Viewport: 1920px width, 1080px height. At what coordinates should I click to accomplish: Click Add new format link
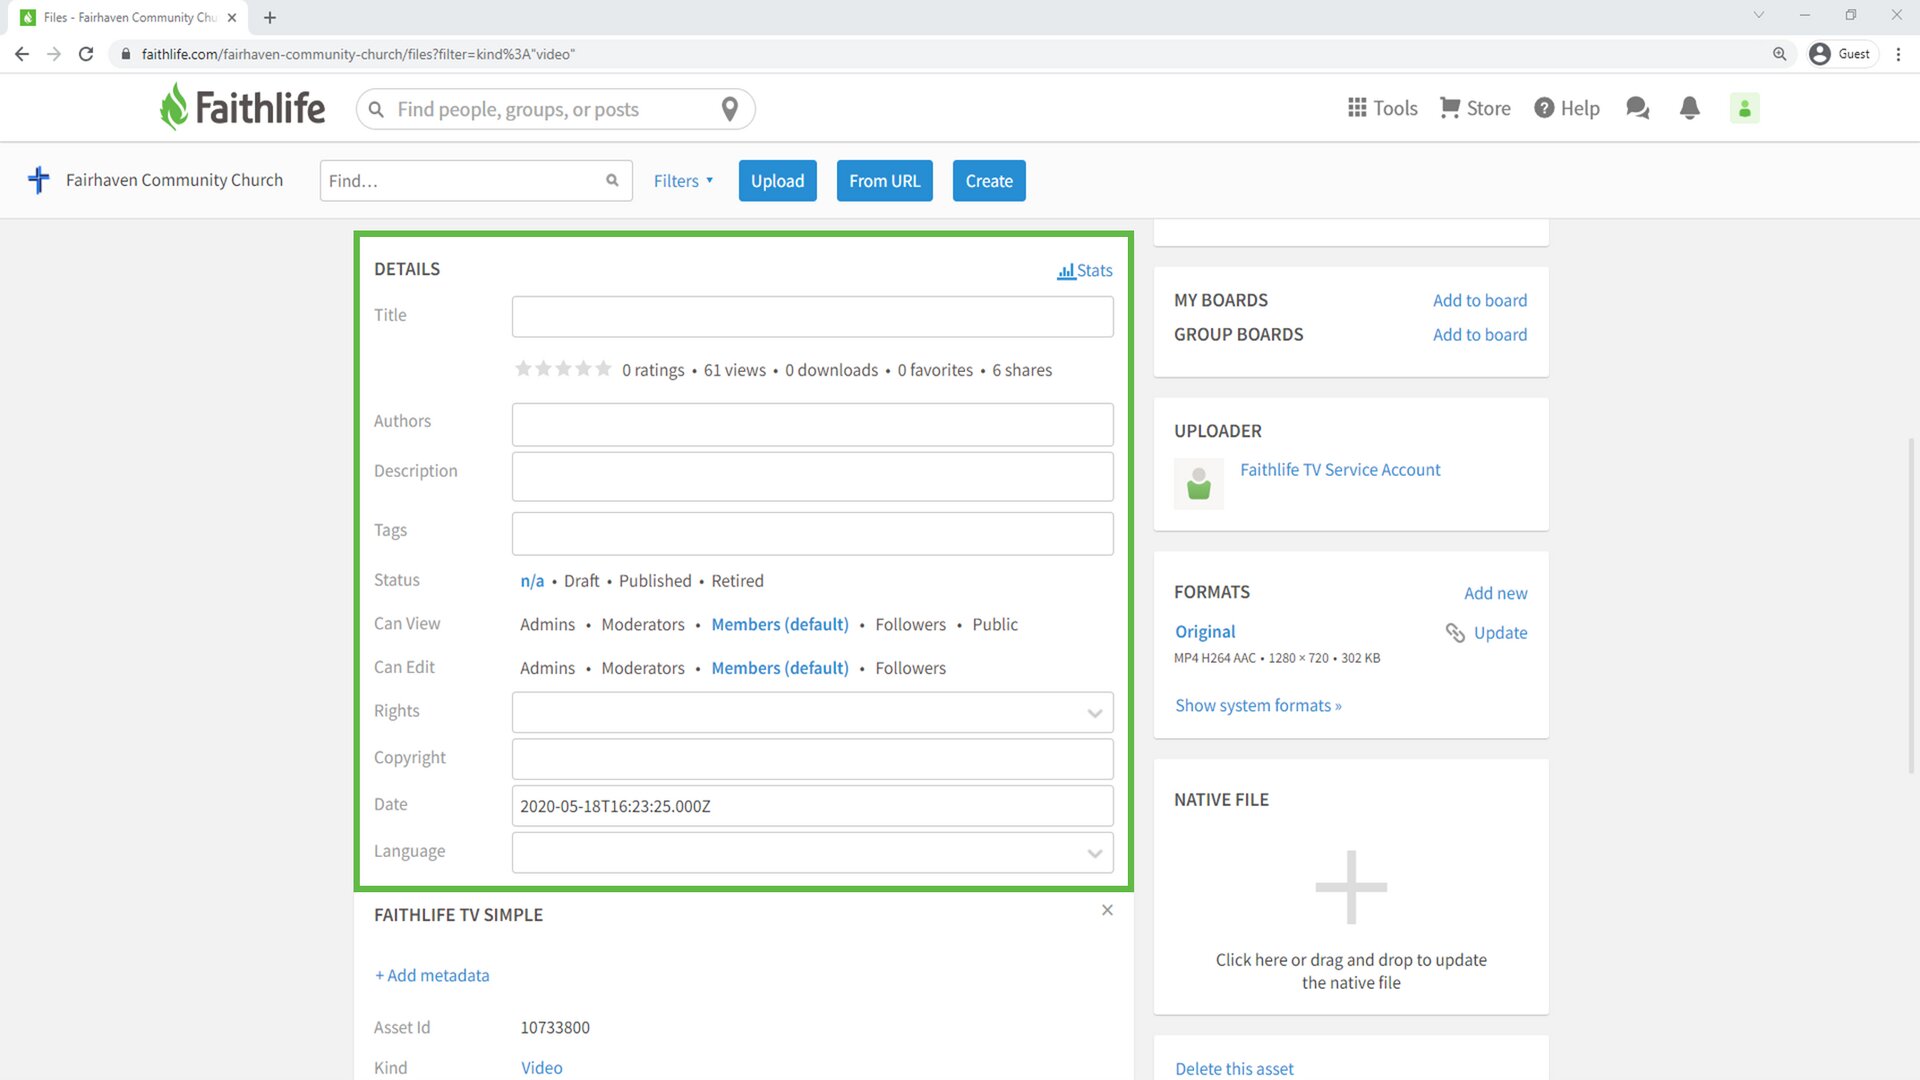click(x=1495, y=593)
